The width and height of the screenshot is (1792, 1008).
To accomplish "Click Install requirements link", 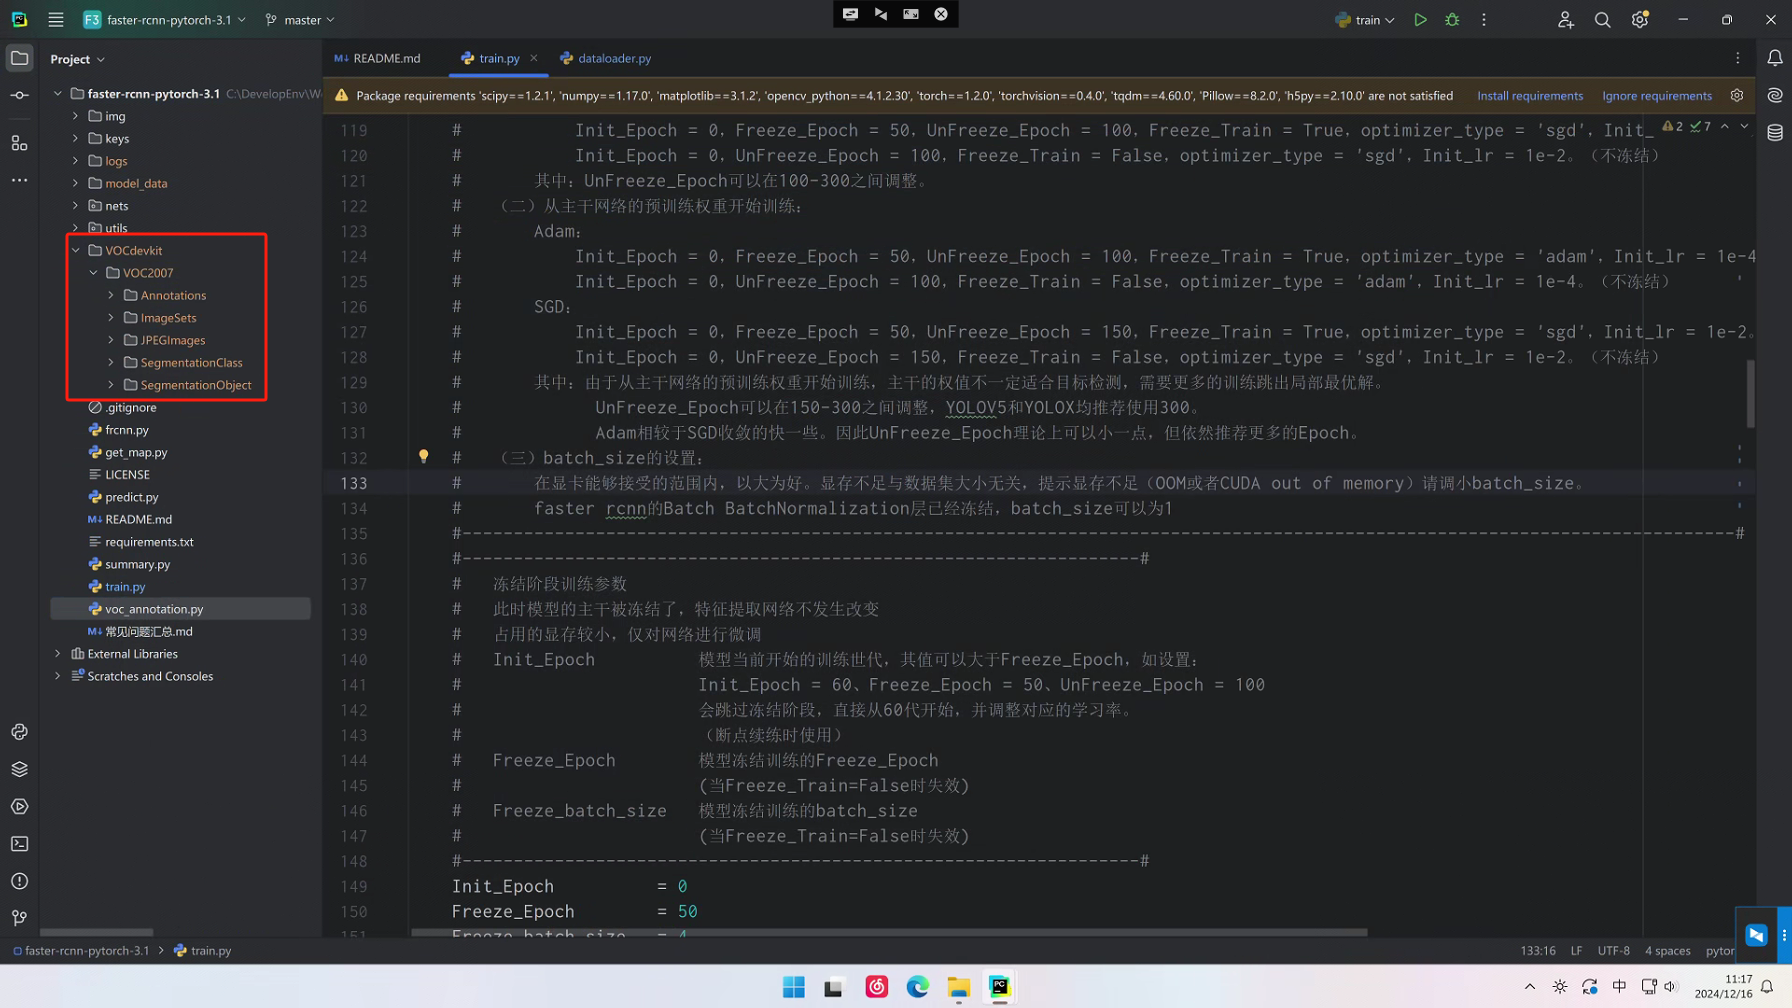I will 1530,96.
